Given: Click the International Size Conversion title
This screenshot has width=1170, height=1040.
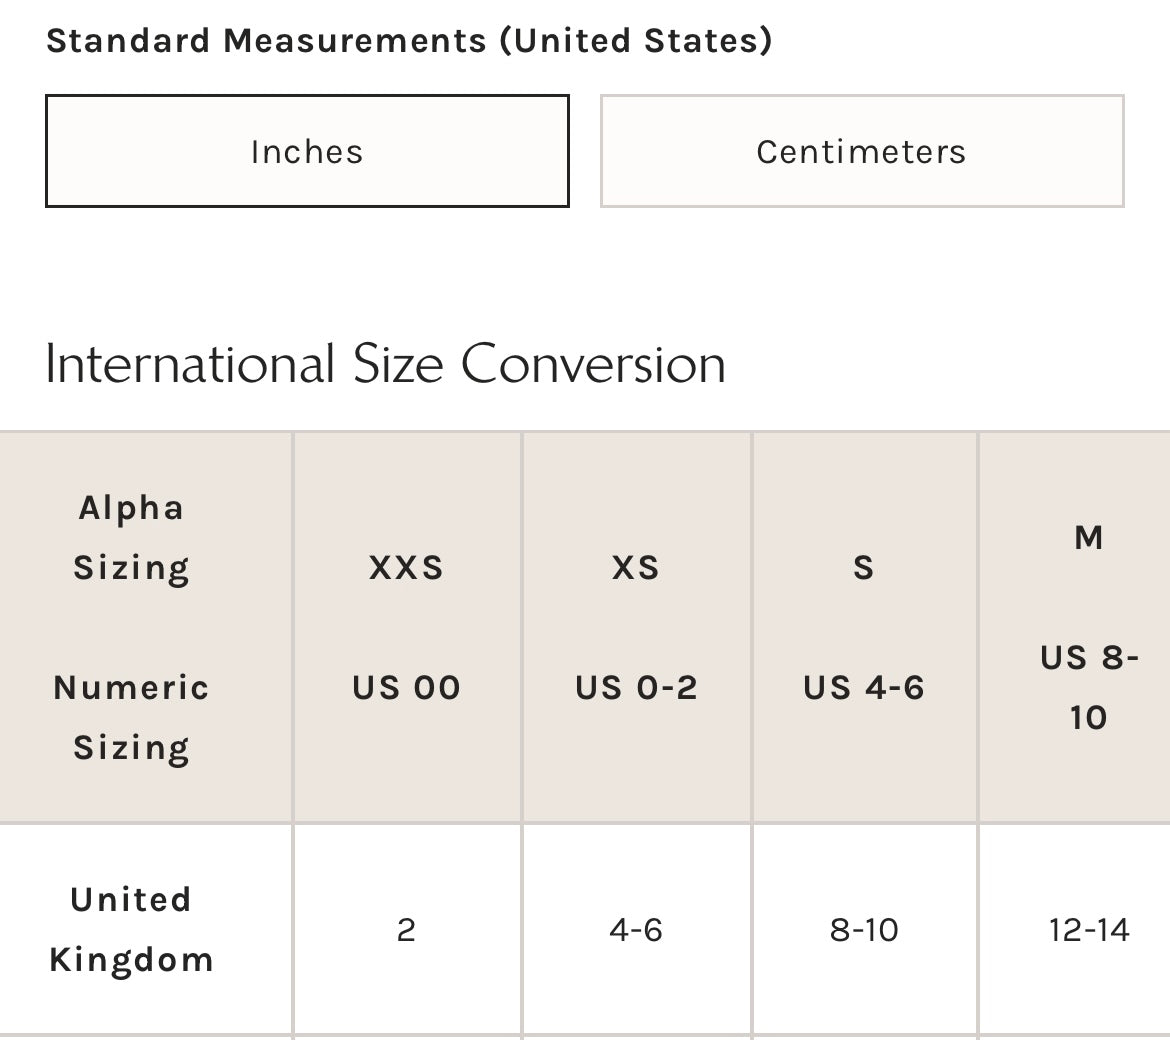Looking at the screenshot, I should click(385, 363).
